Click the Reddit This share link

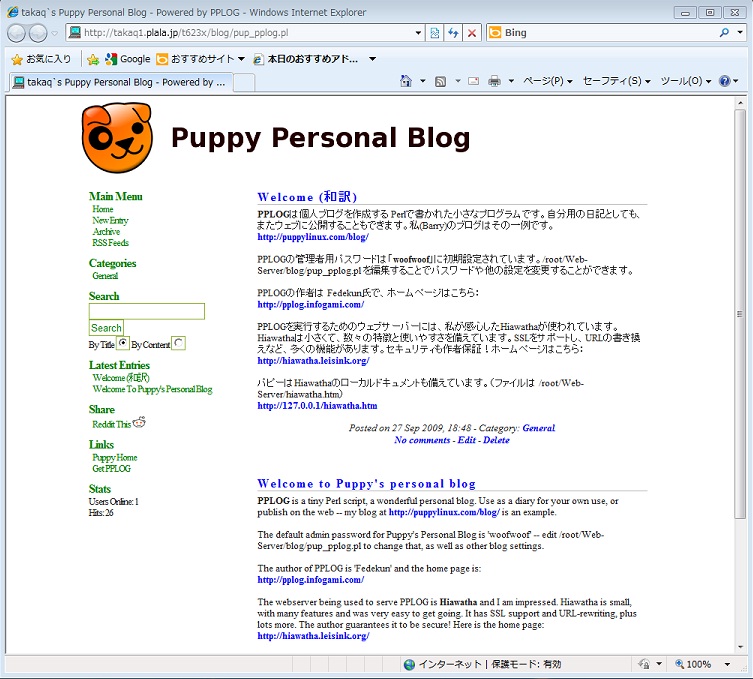[x=111, y=424]
